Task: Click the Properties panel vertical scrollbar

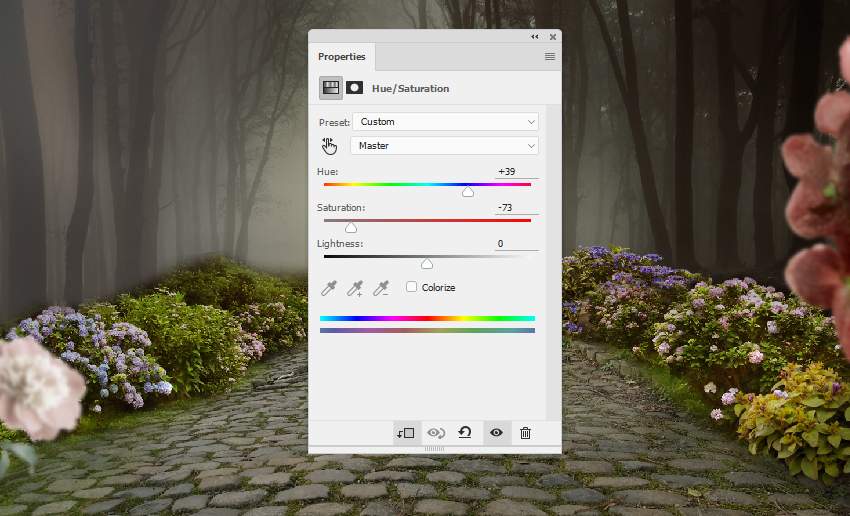Action: (553, 262)
